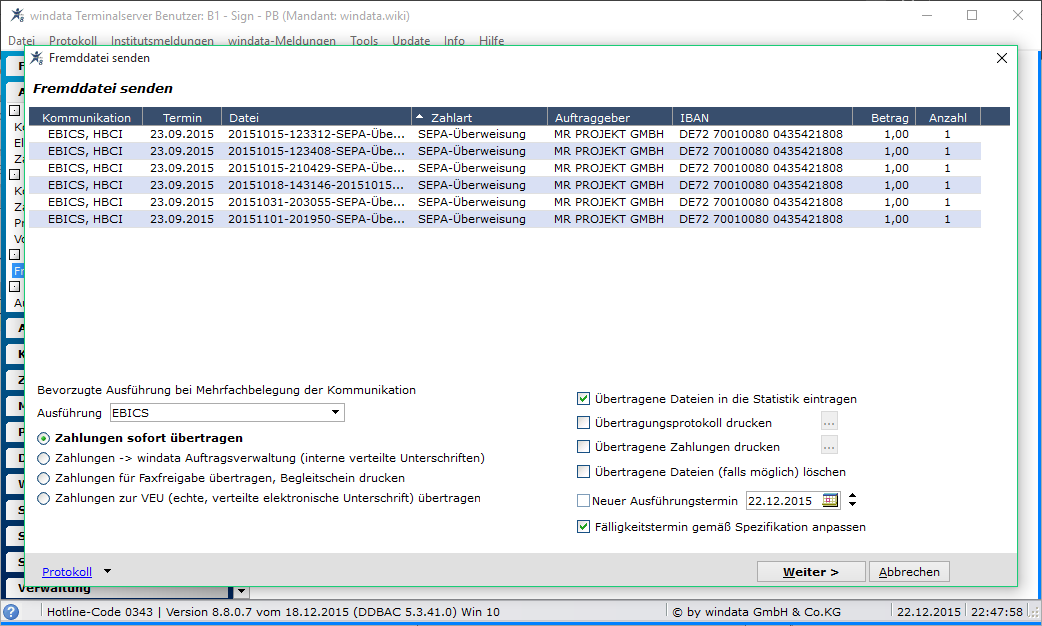Open print options next to Übertragungsprotokoll drucken
1042x626 pixels.
(829, 421)
